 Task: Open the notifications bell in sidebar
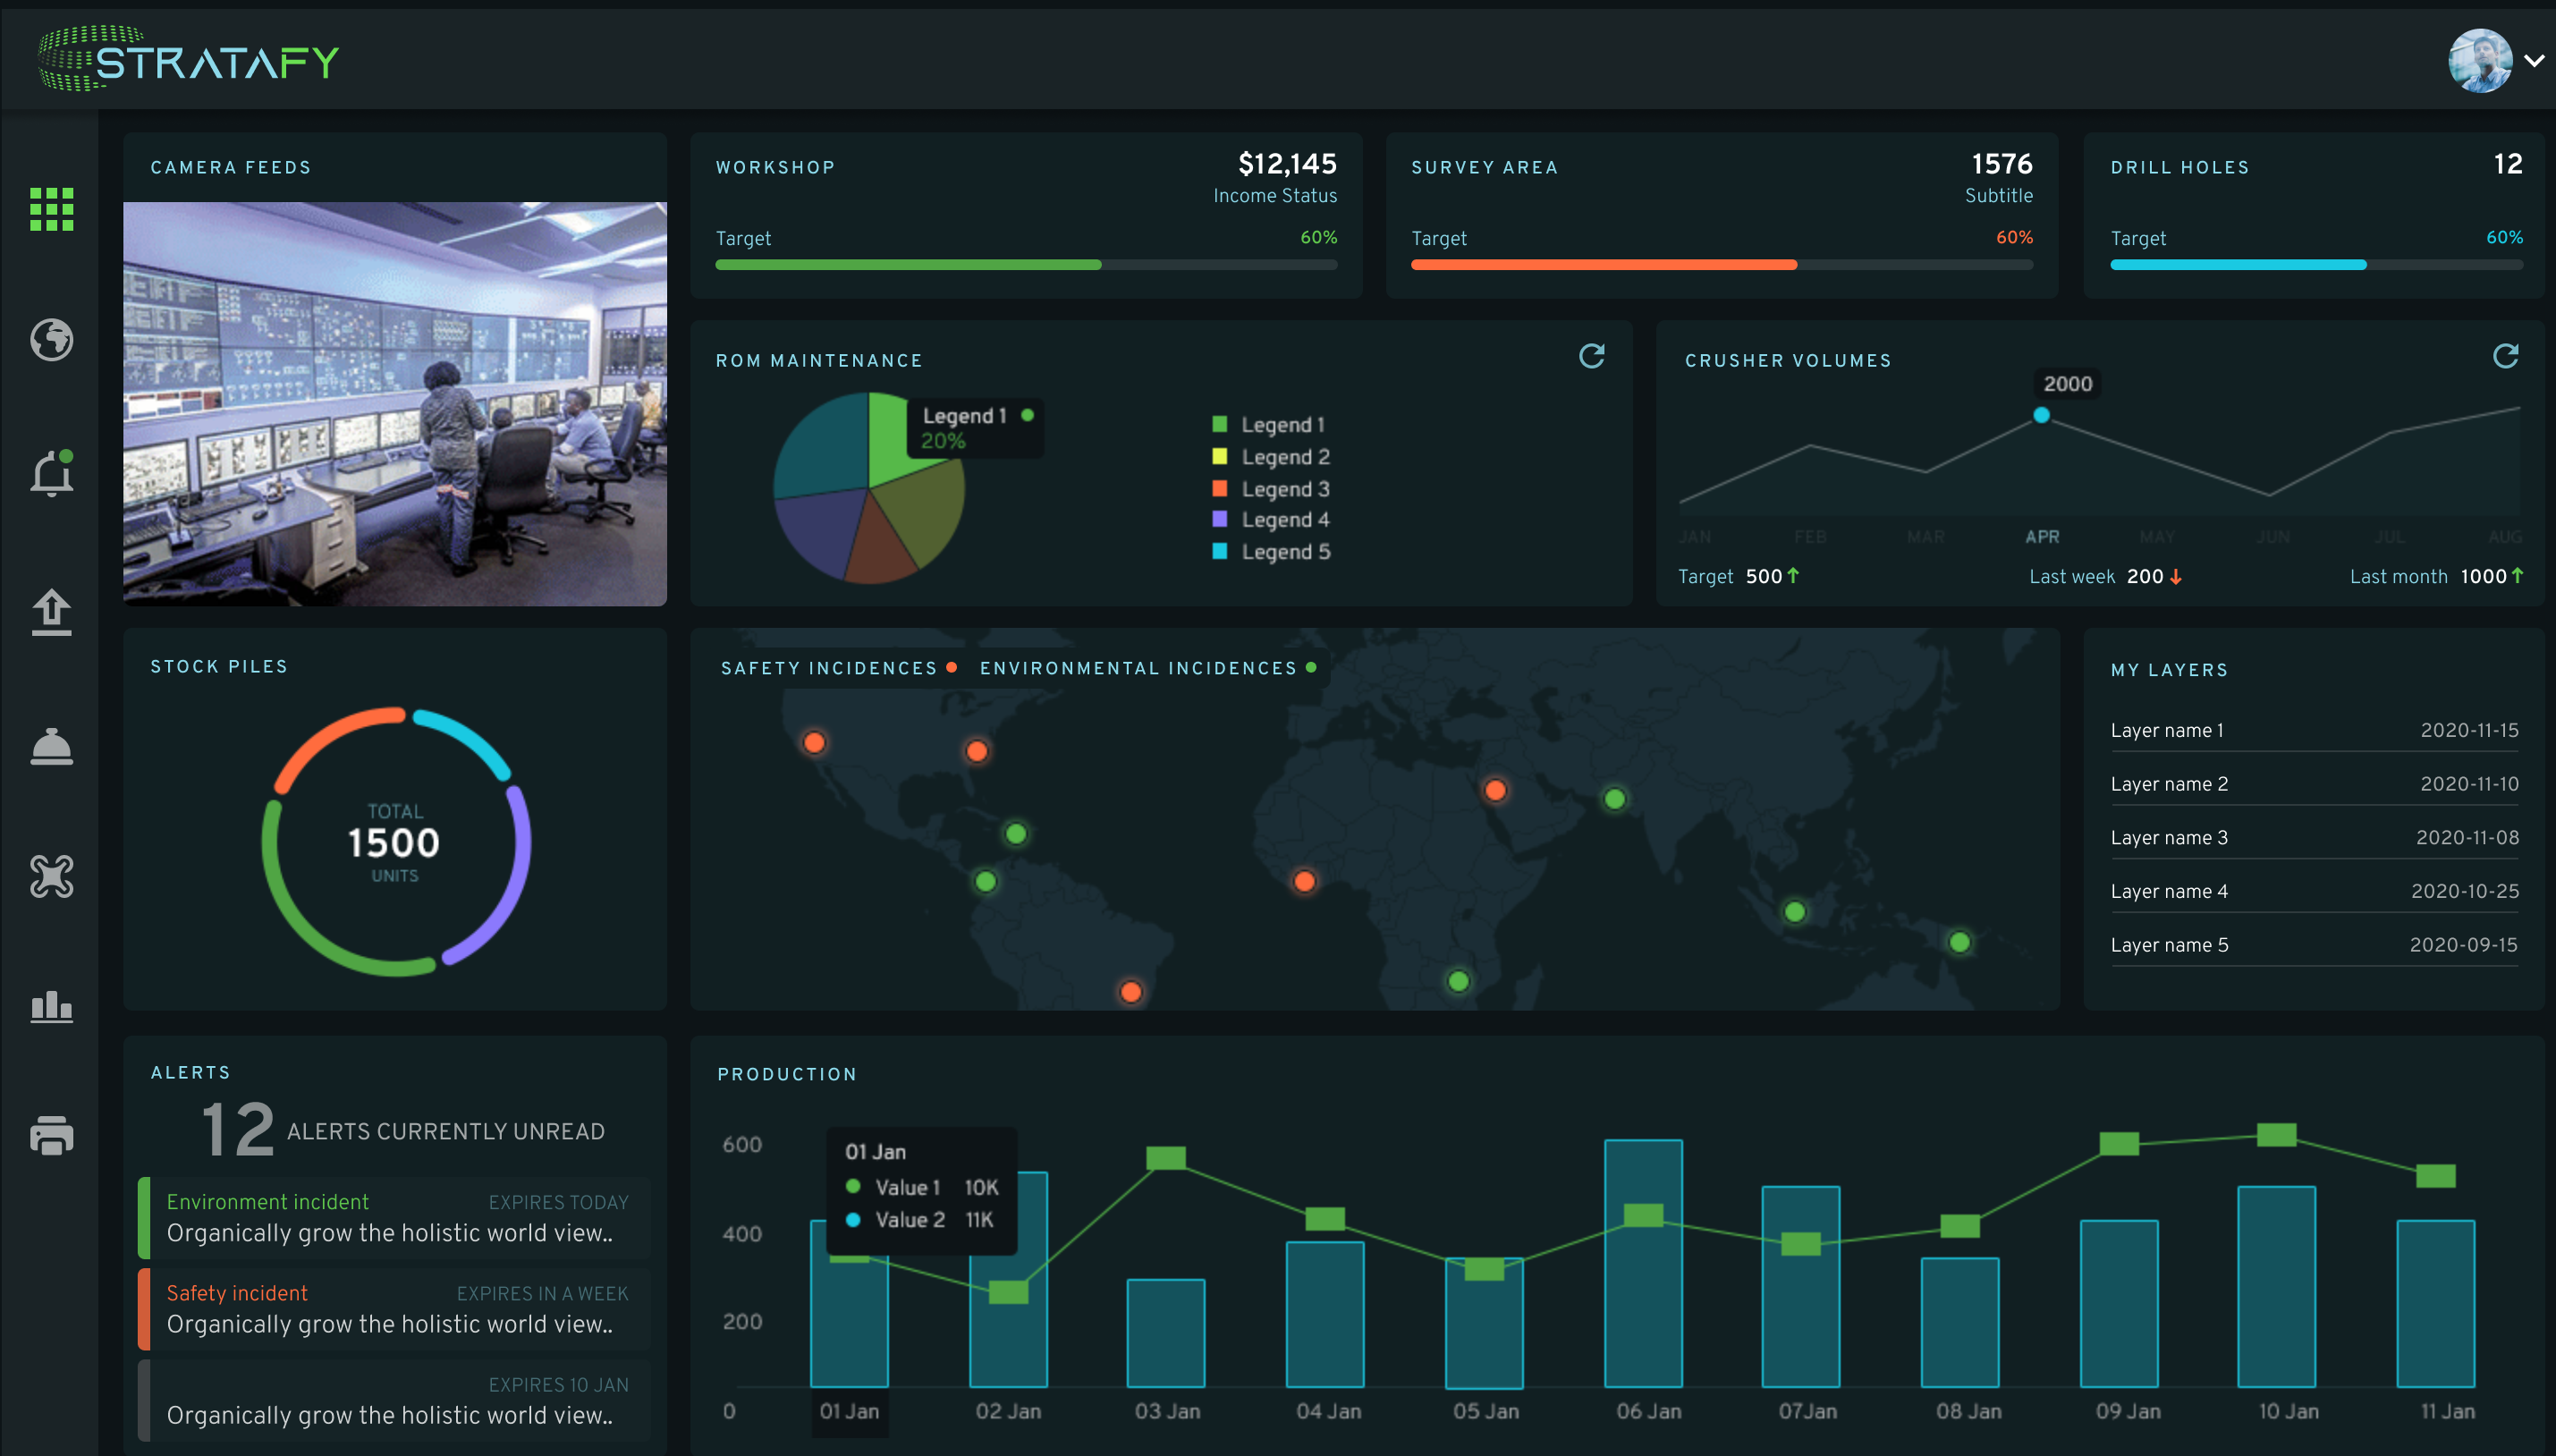click(x=52, y=473)
